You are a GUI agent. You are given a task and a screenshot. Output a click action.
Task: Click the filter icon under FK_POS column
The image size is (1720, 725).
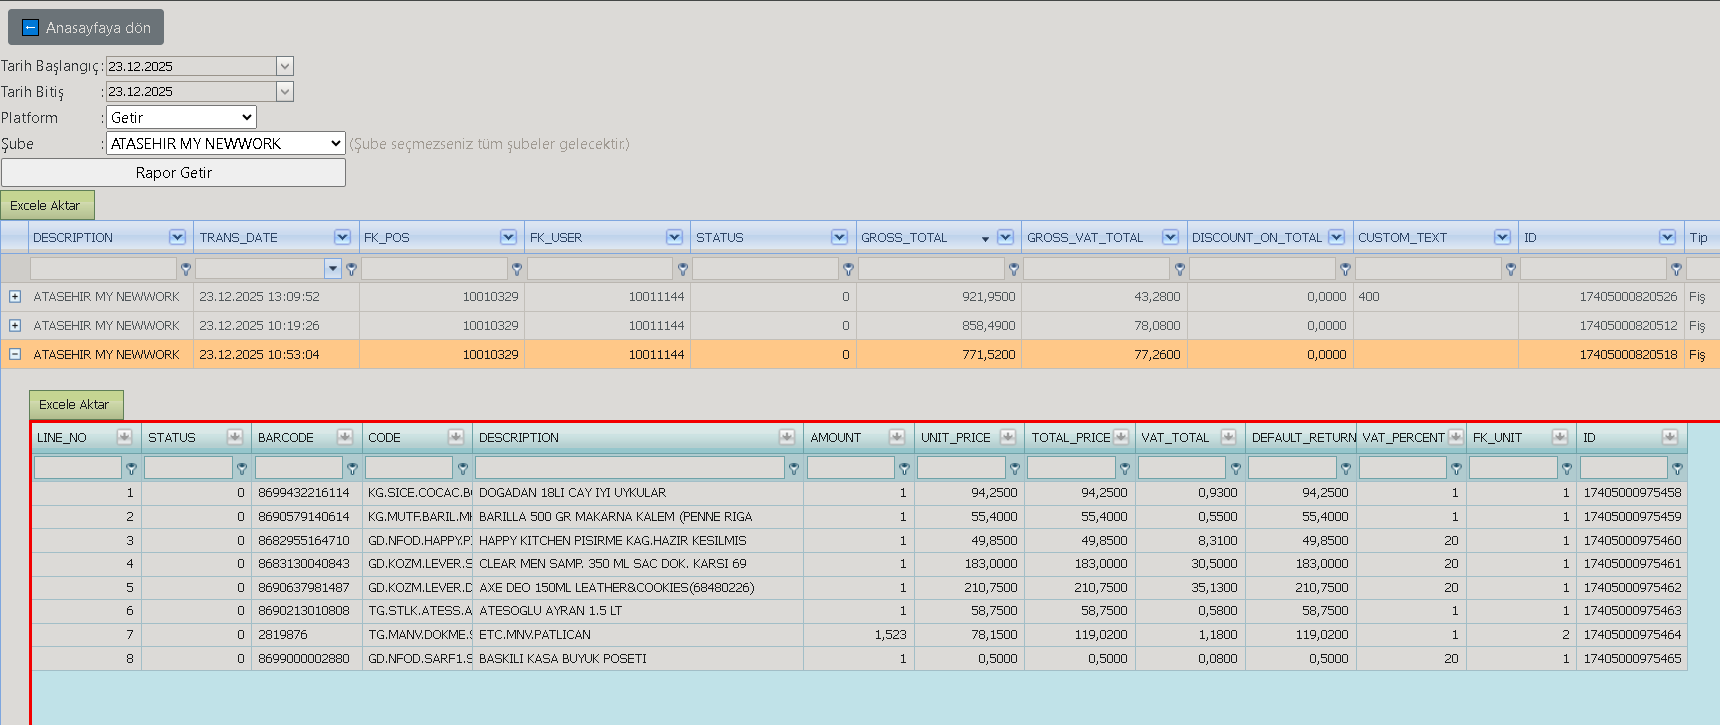pos(516,269)
